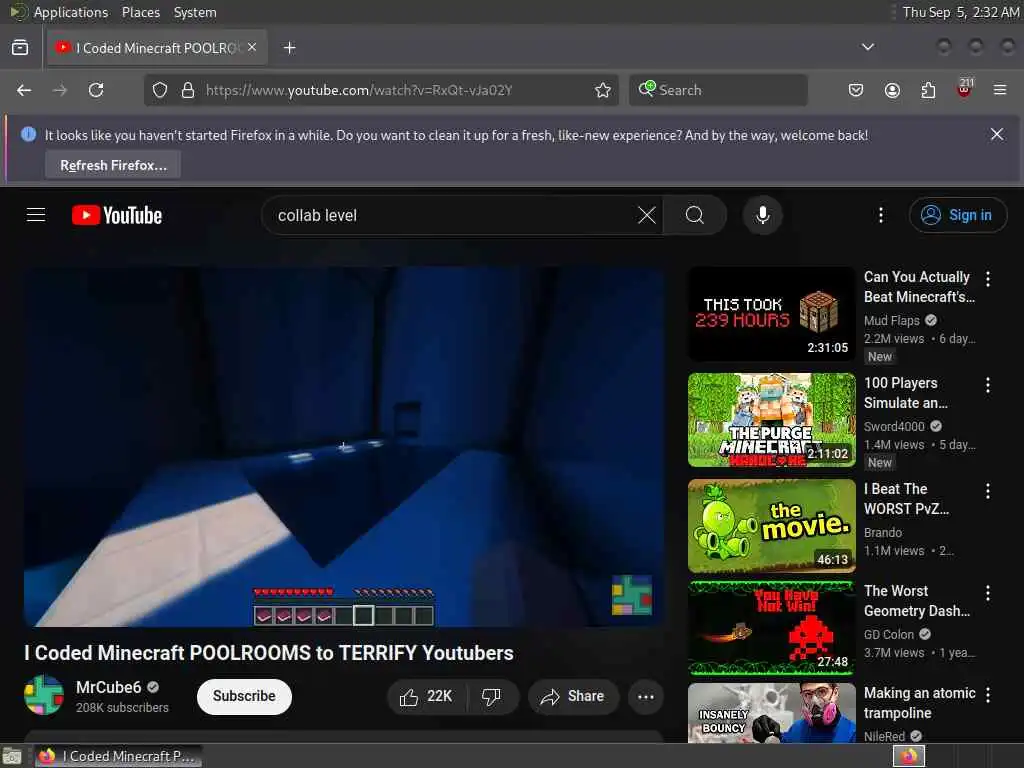Screen dimensions: 1024x768
Task: Expand the list all tabs chevron
Action: [x=867, y=47]
